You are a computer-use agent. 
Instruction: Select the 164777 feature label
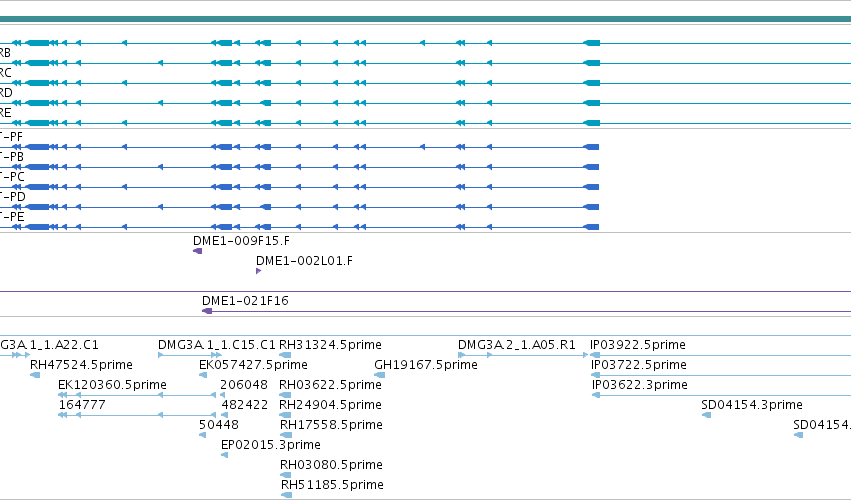81,405
